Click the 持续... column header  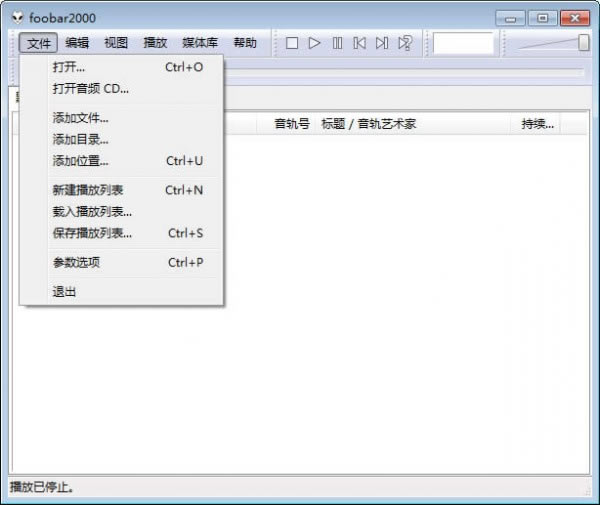click(537, 124)
